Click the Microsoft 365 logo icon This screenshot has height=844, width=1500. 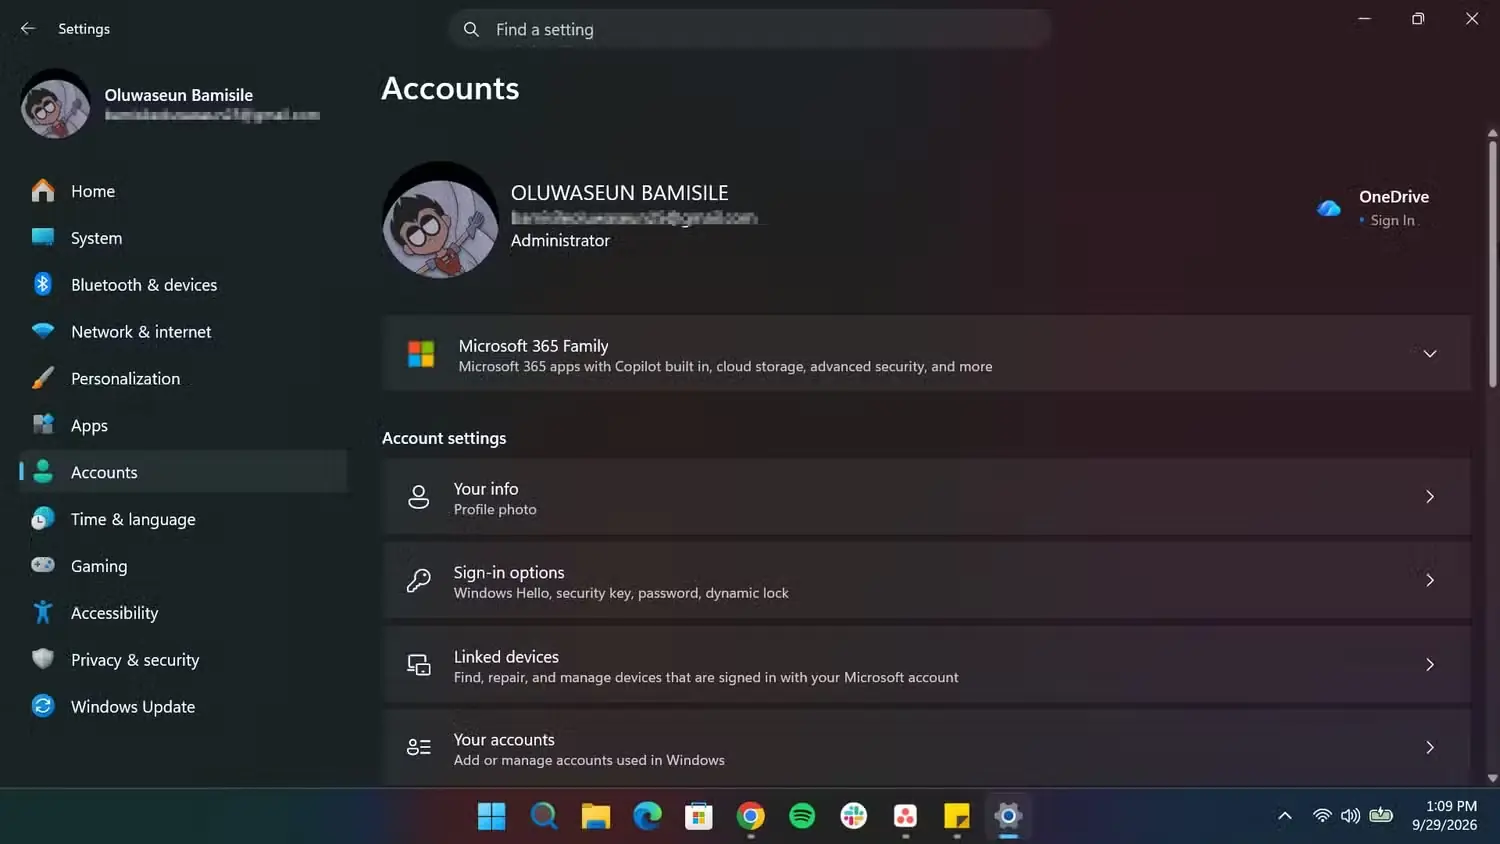[421, 354]
